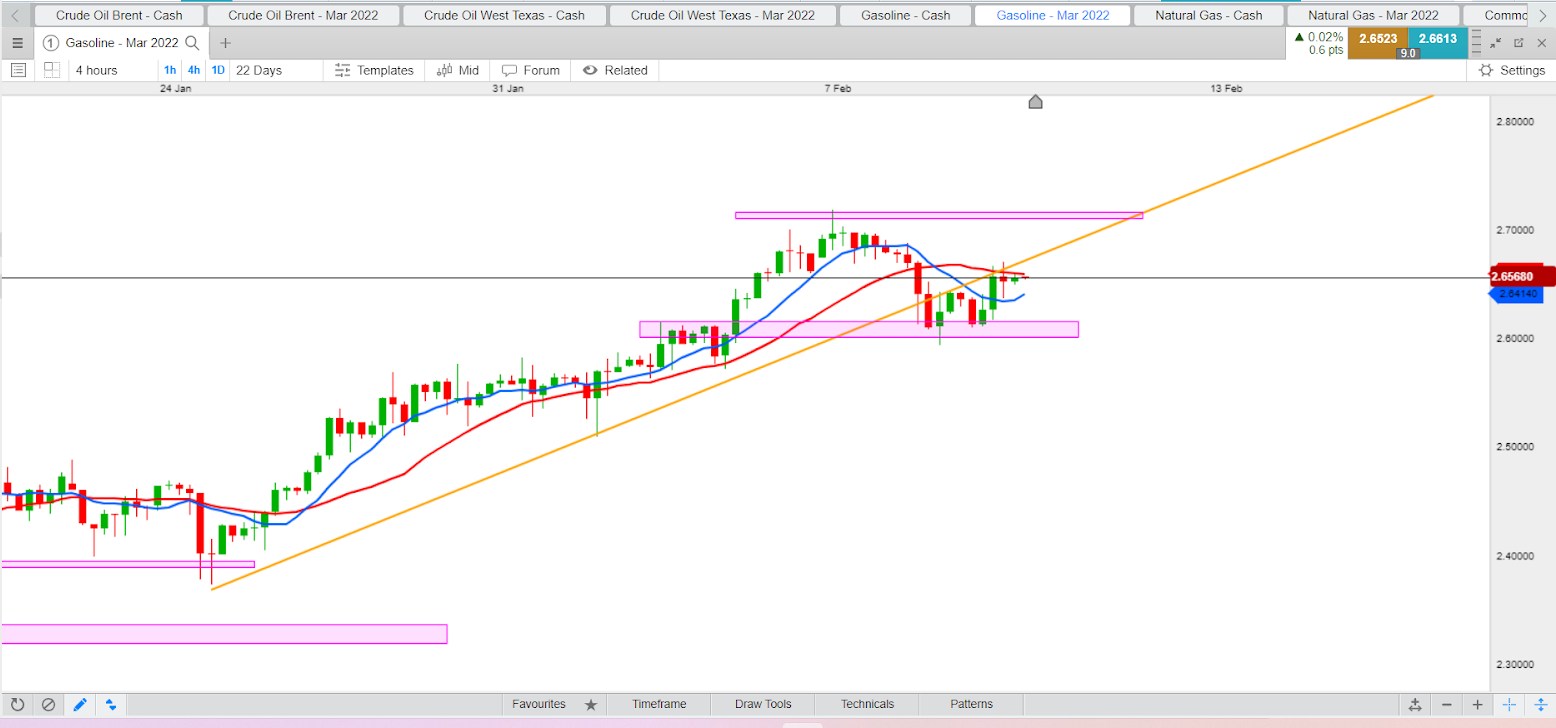Open the Favourites menu
Screen dimensions: 1556x728
[539, 704]
